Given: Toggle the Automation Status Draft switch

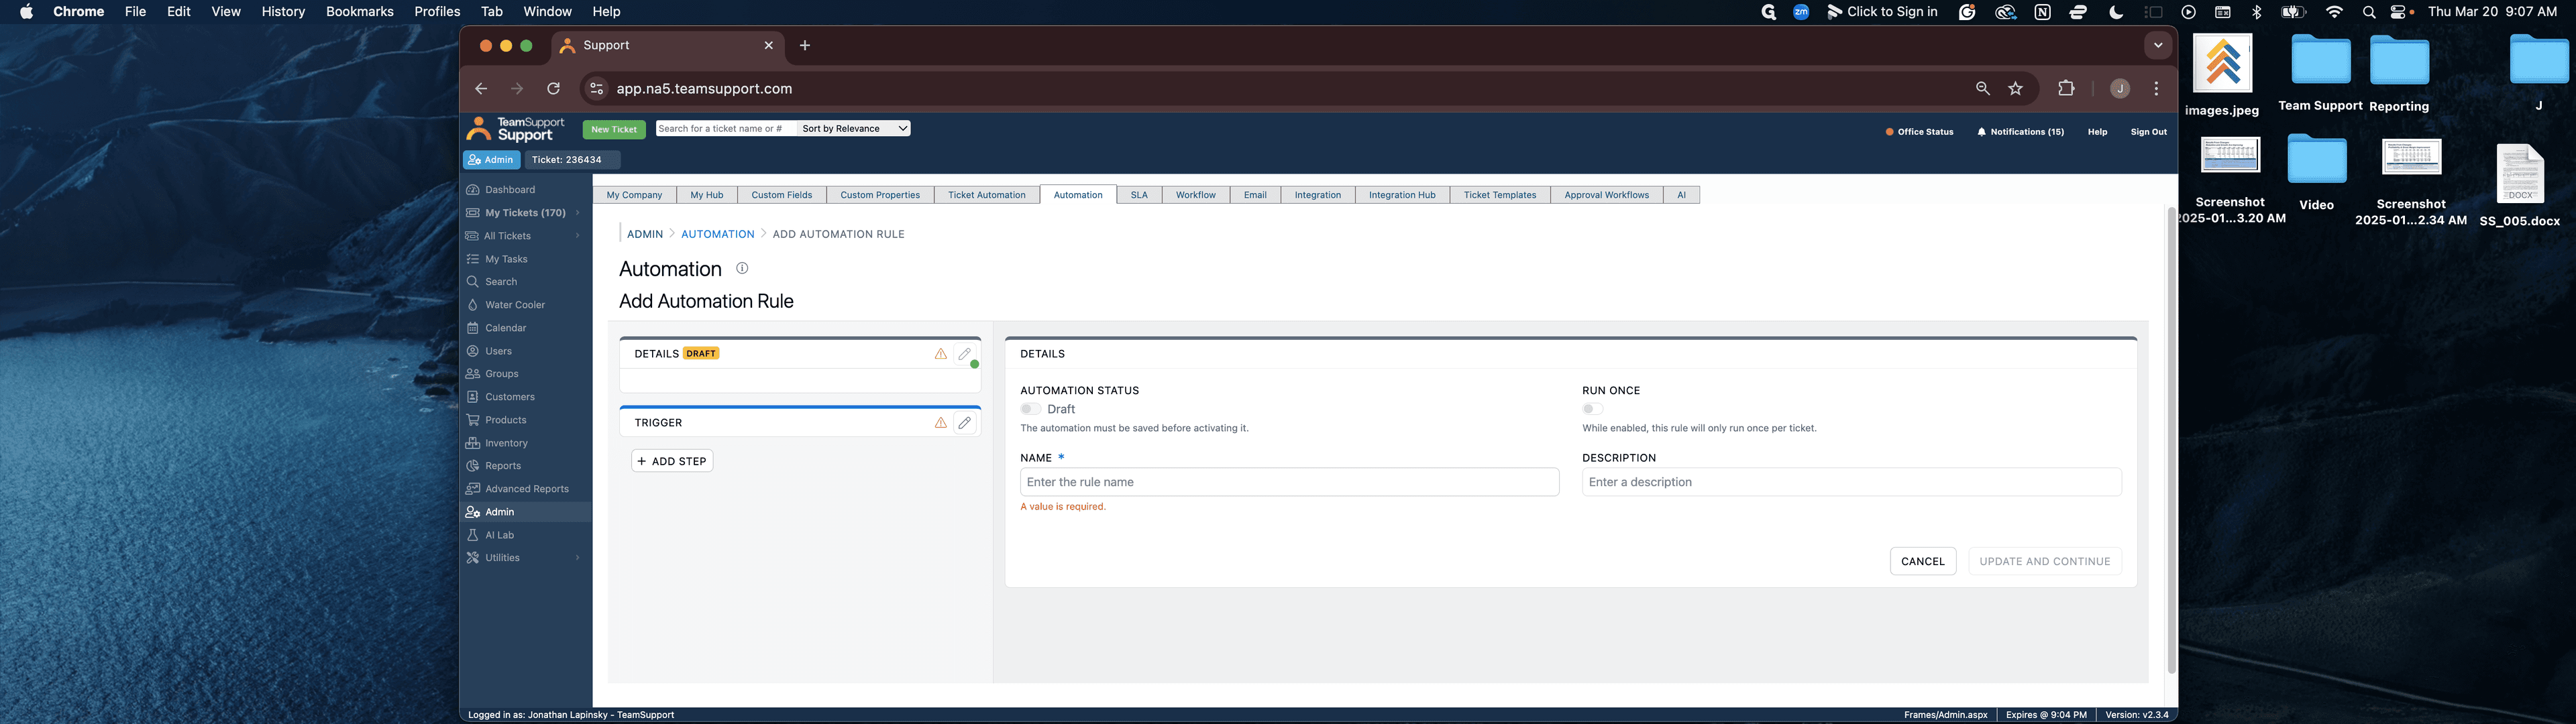Looking at the screenshot, I should (1031, 409).
